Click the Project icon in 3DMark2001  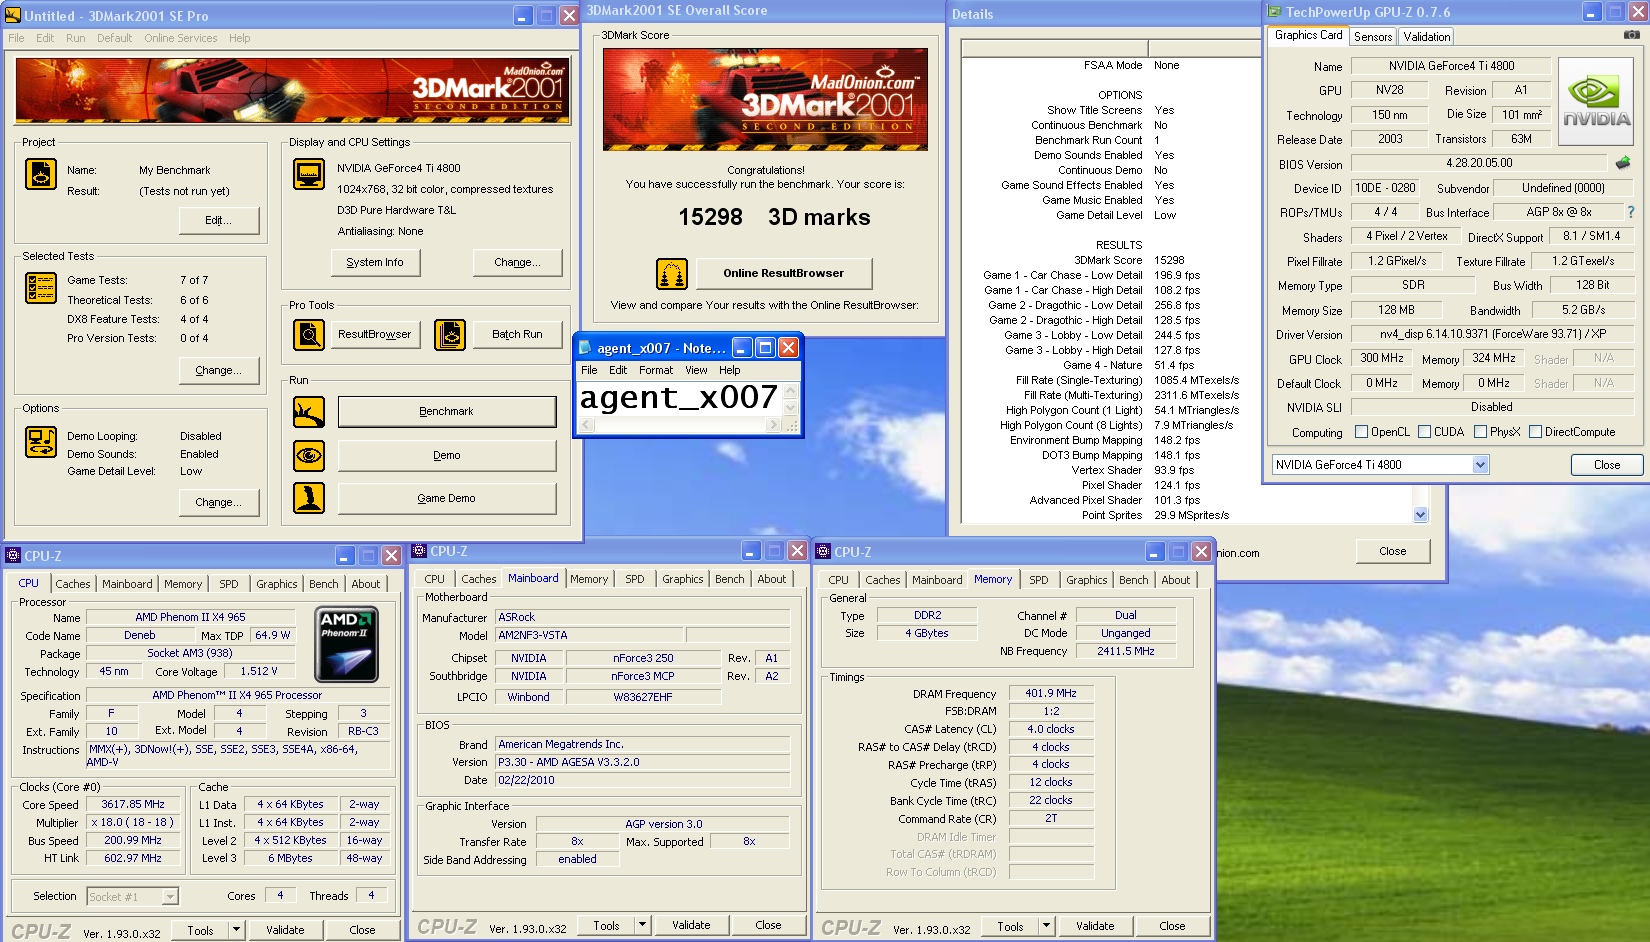(41, 174)
